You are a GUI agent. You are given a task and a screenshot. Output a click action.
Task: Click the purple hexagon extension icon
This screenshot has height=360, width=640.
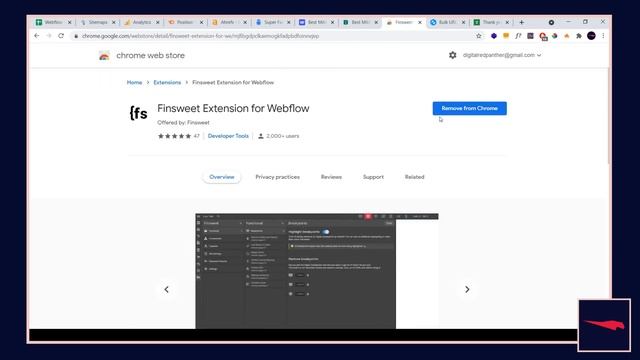[493, 36]
